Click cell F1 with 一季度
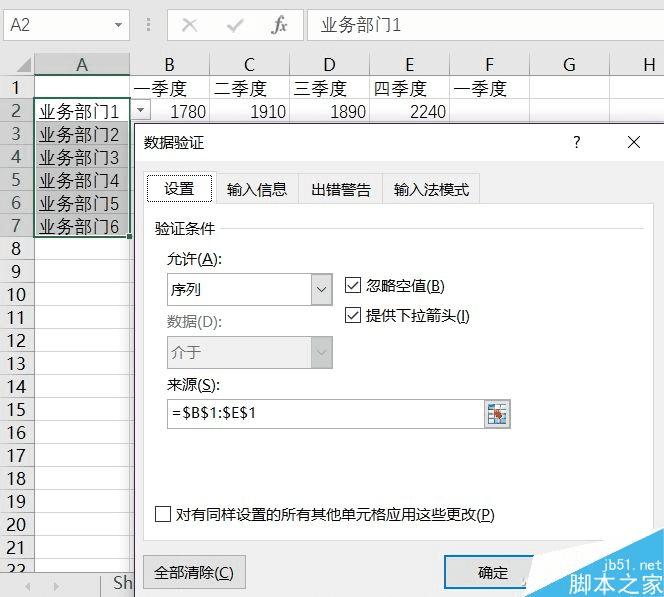Screen dimensions: 664x597 pyautogui.click(x=490, y=88)
